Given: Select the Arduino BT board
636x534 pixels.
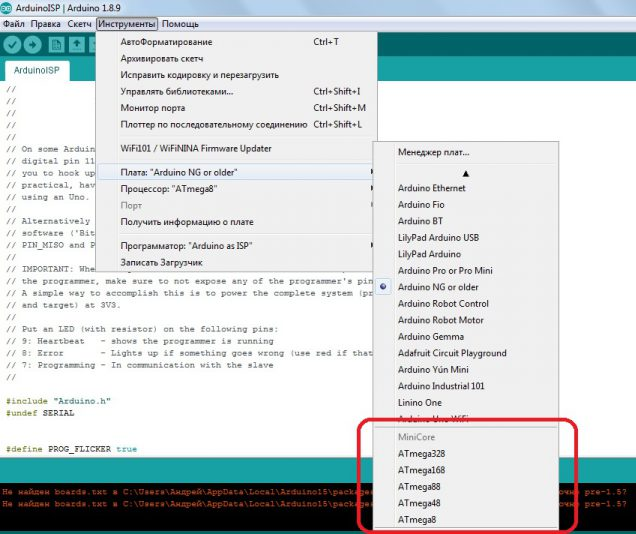Looking at the screenshot, I should pyautogui.click(x=466, y=221).
